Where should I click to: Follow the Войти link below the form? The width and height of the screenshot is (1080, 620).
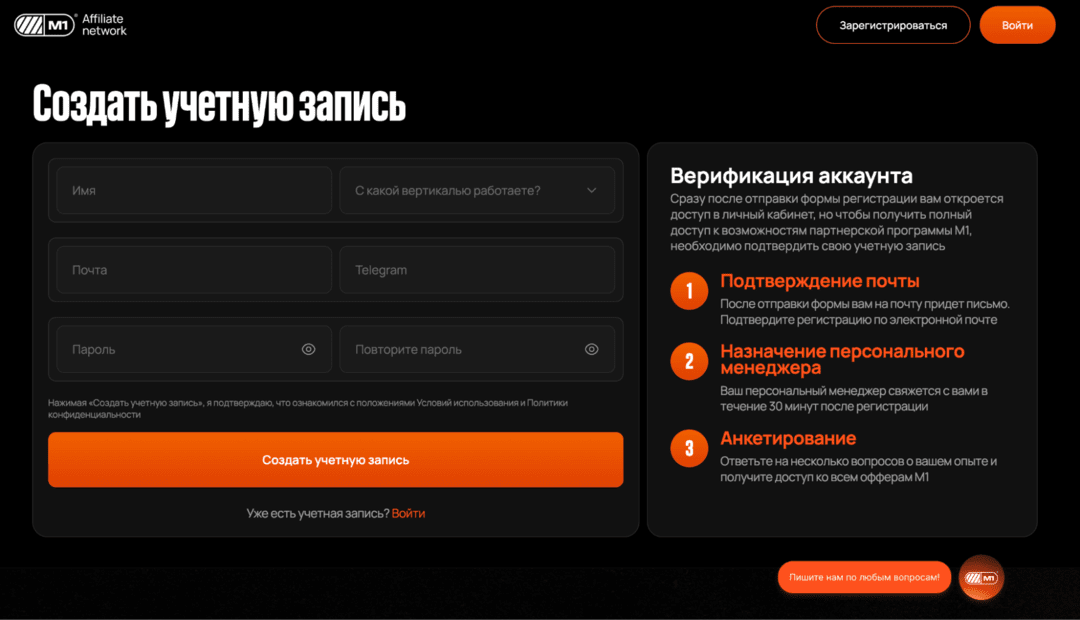coord(408,513)
